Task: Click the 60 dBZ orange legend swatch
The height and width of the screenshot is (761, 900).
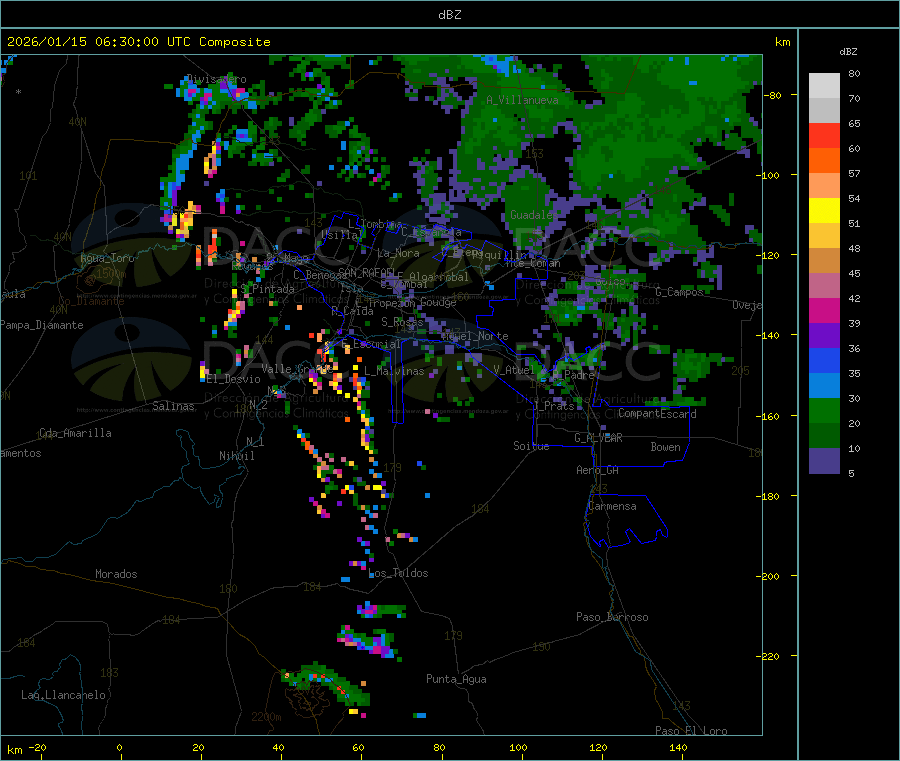Action: pyautogui.click(x=824, y=161)
